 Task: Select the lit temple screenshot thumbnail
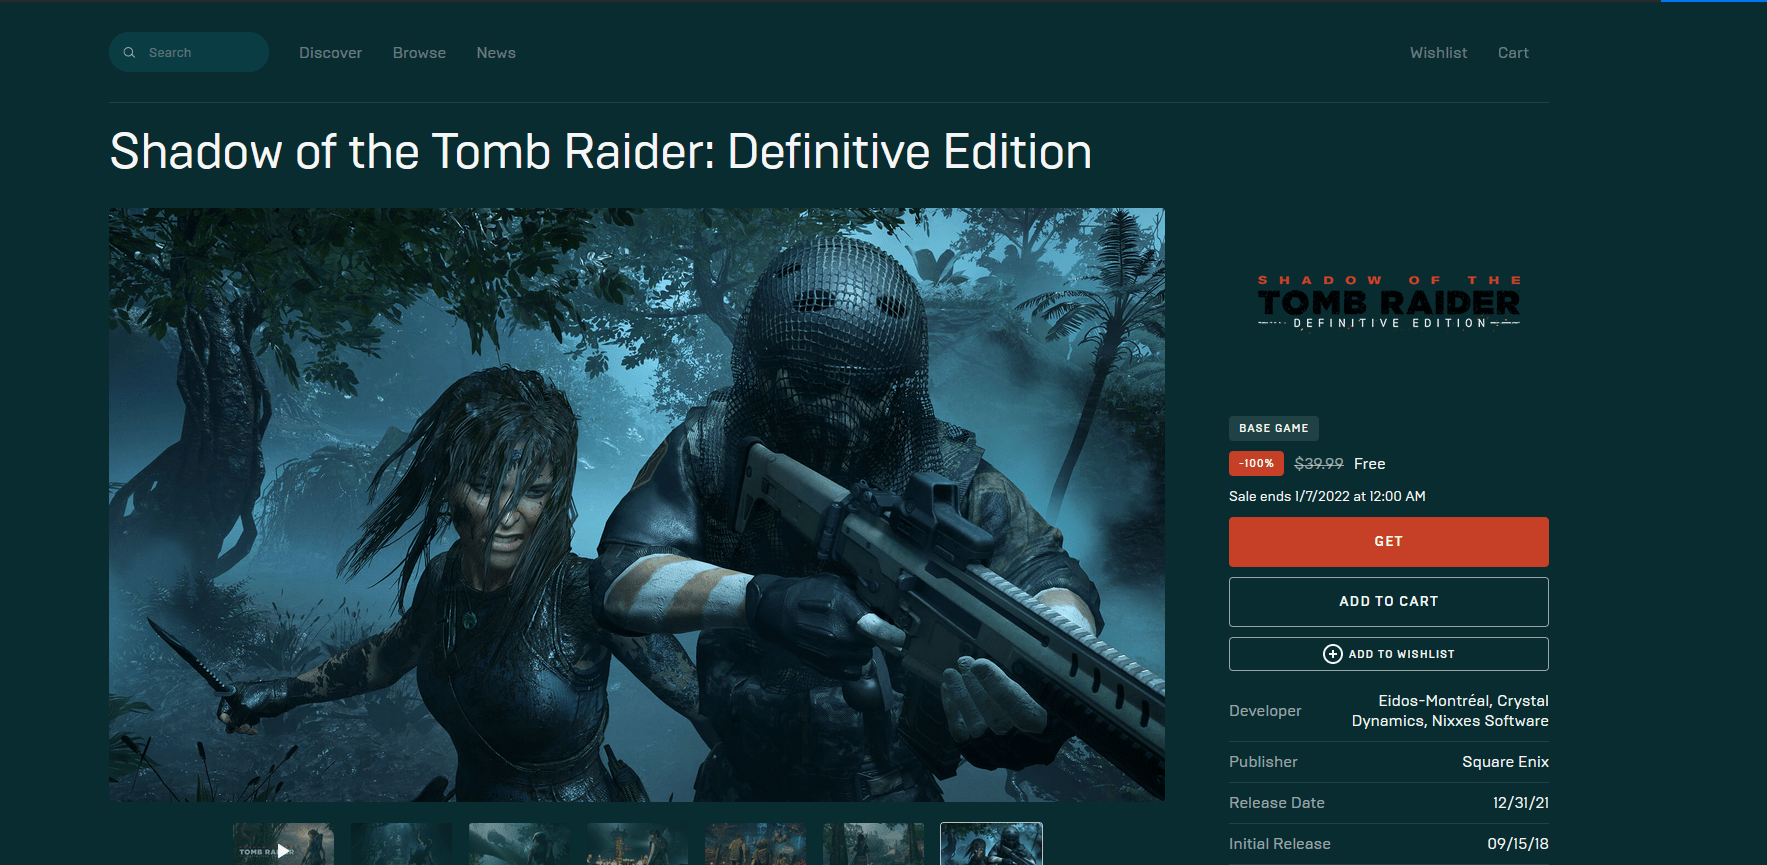[x=637, y=844]
